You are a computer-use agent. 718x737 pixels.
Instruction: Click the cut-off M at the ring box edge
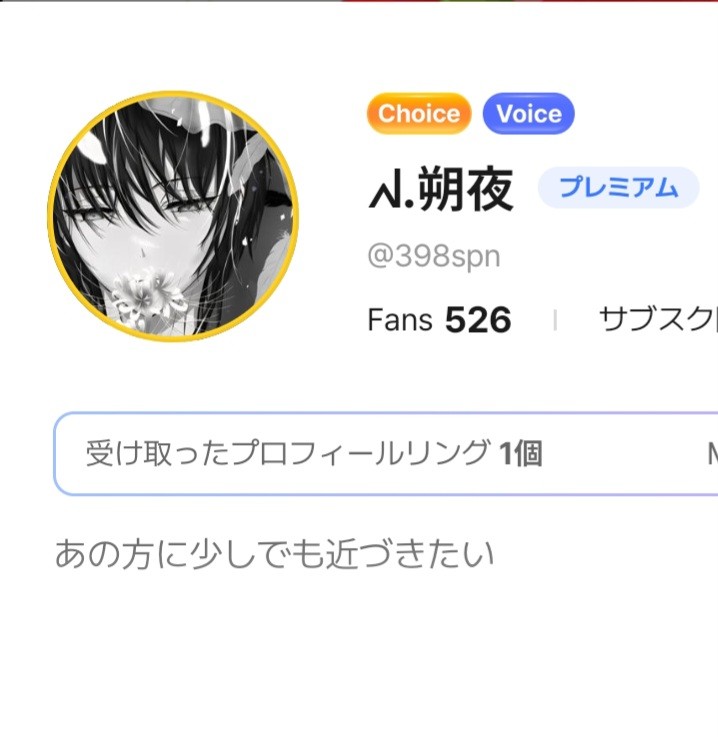[711, 455]
